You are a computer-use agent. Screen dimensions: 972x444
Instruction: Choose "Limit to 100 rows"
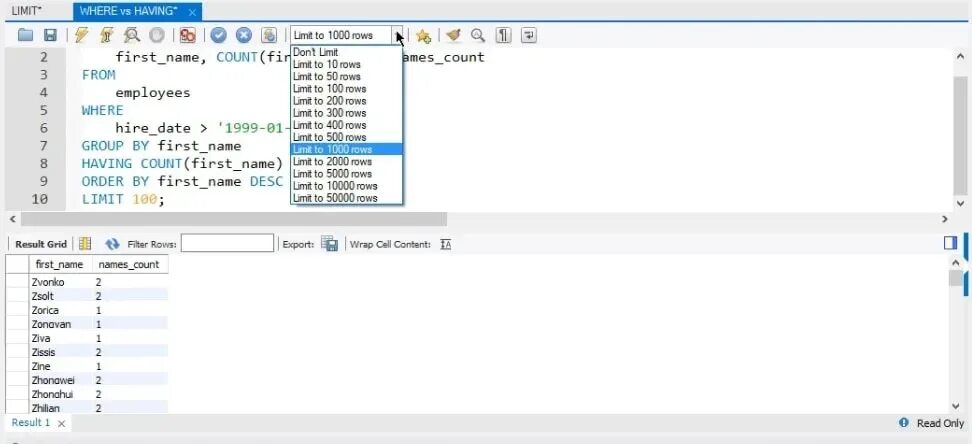pos(347,89)
